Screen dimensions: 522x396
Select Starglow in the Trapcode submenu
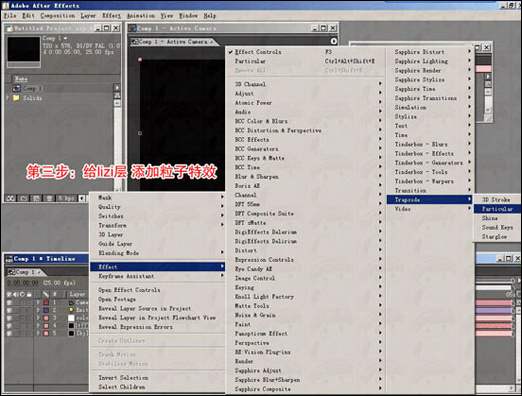tap(497, 236)
